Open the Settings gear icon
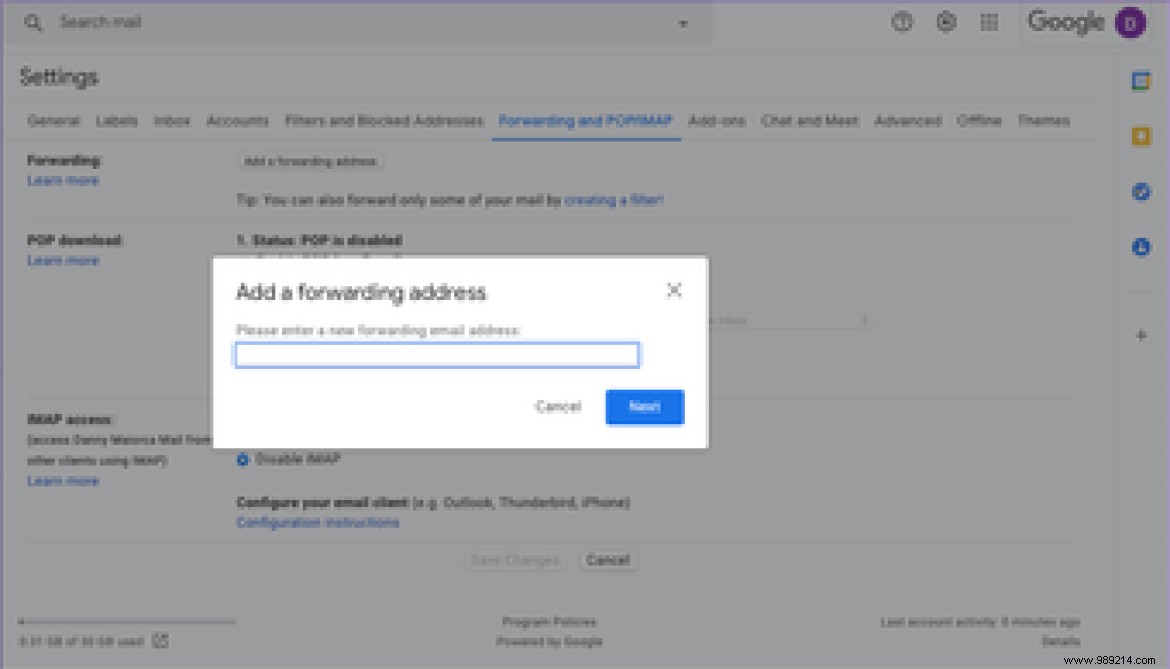This screenshot has height=669, width=1170. click(x=946, y=22)
